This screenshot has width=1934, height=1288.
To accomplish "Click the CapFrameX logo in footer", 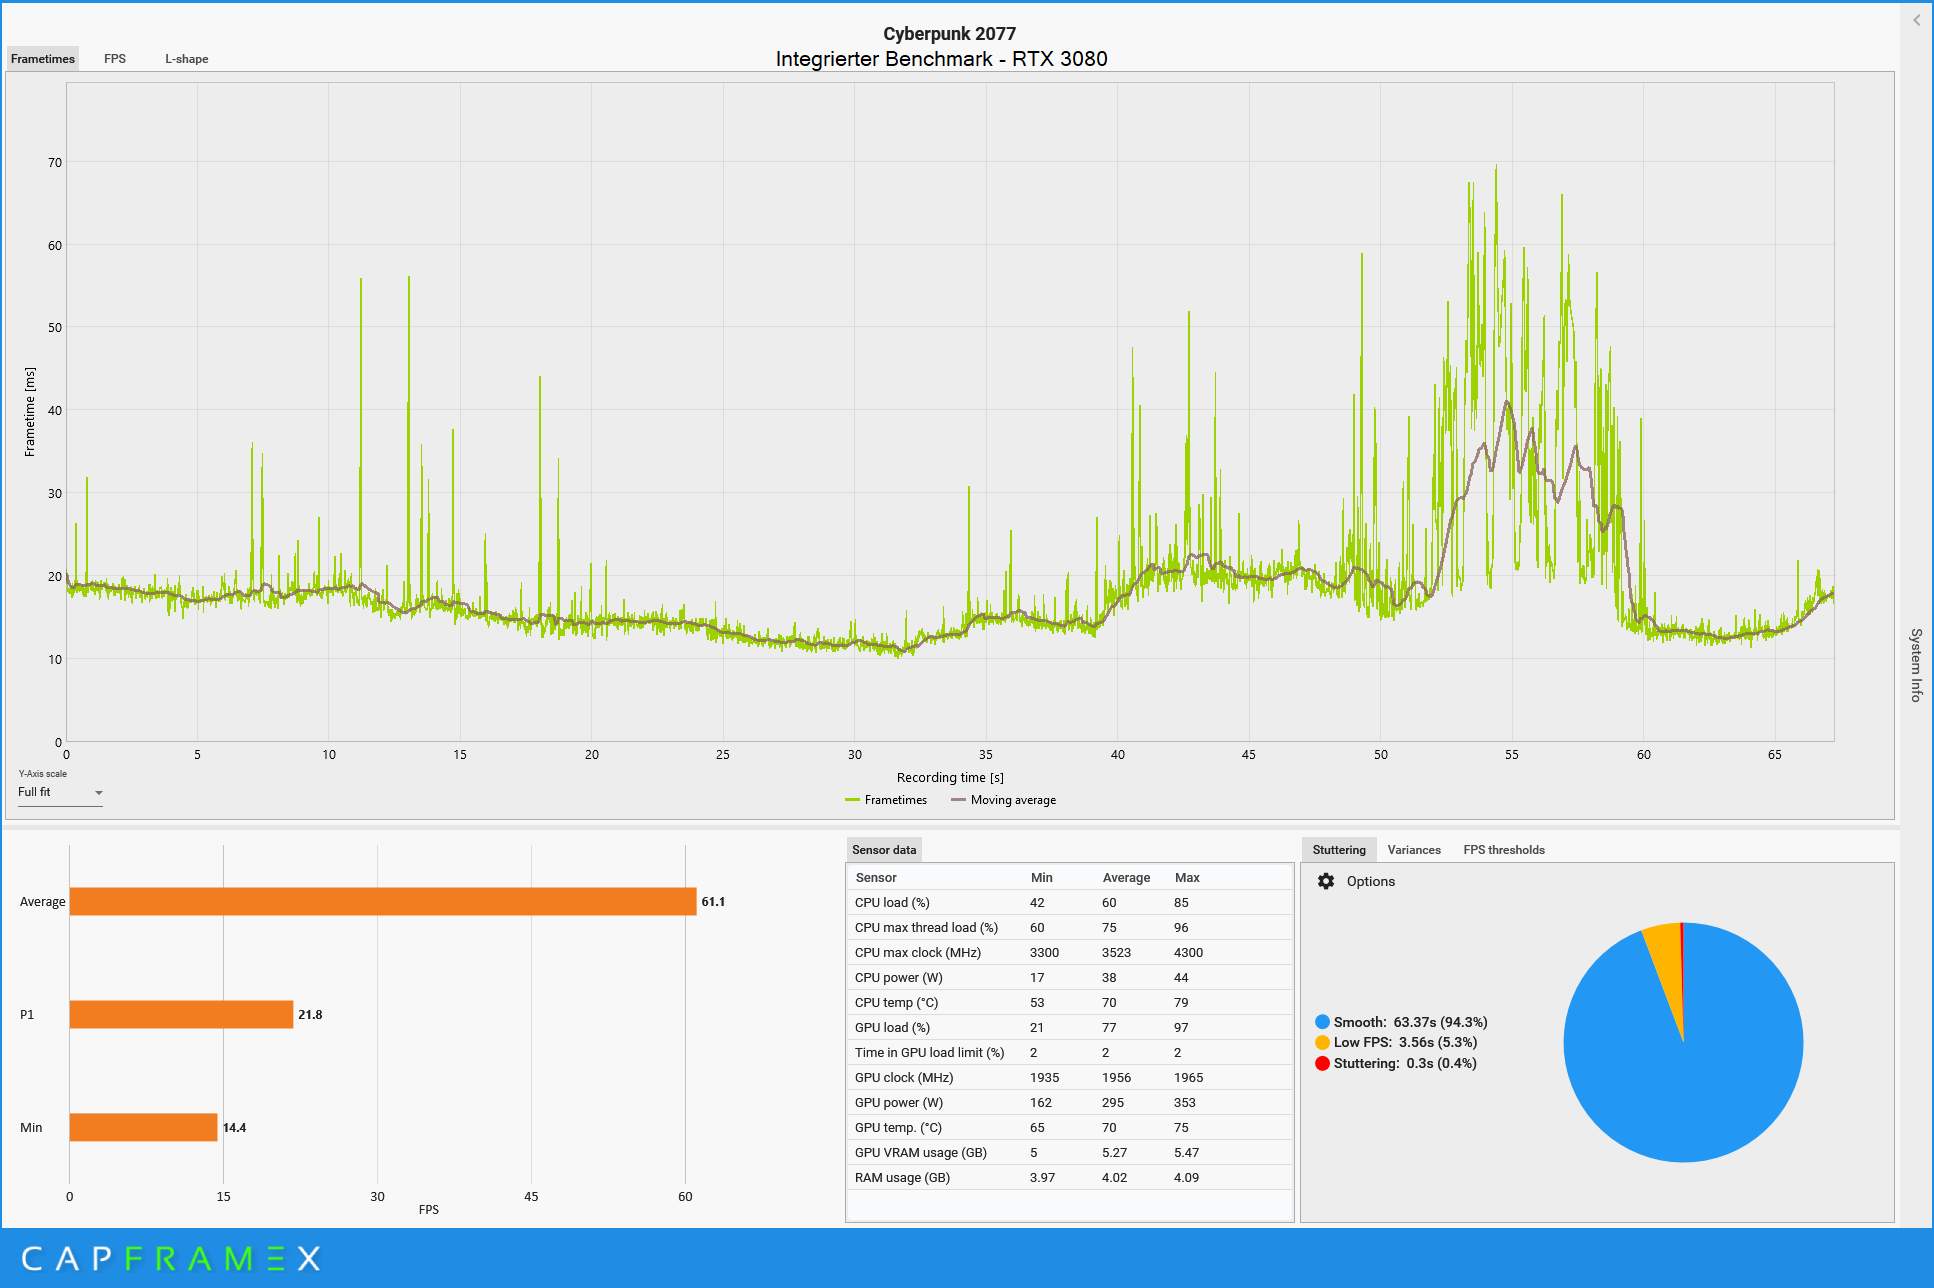I will [171, 1258].
